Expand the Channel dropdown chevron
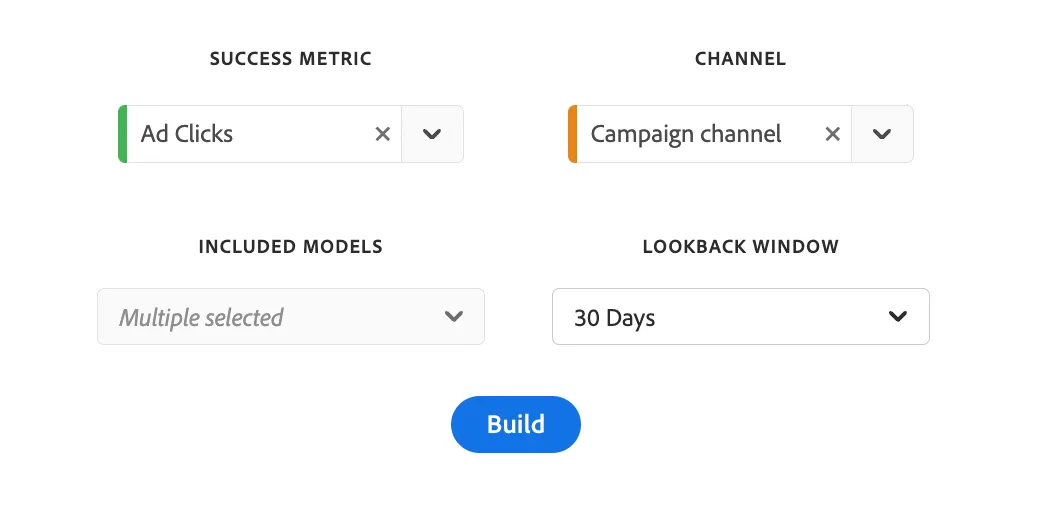Image resolution: width=1042 pixels, height=516 pixels. tap(882, 134)
